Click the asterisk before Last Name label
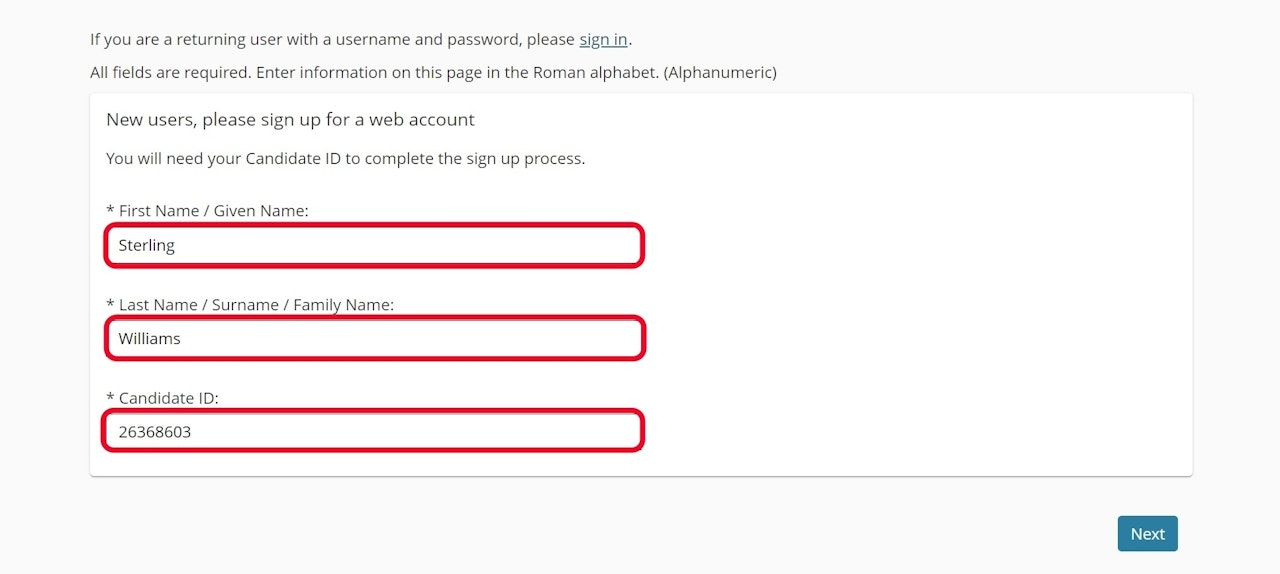Viewport: 1280px width, 574px height. click(110, 304)
